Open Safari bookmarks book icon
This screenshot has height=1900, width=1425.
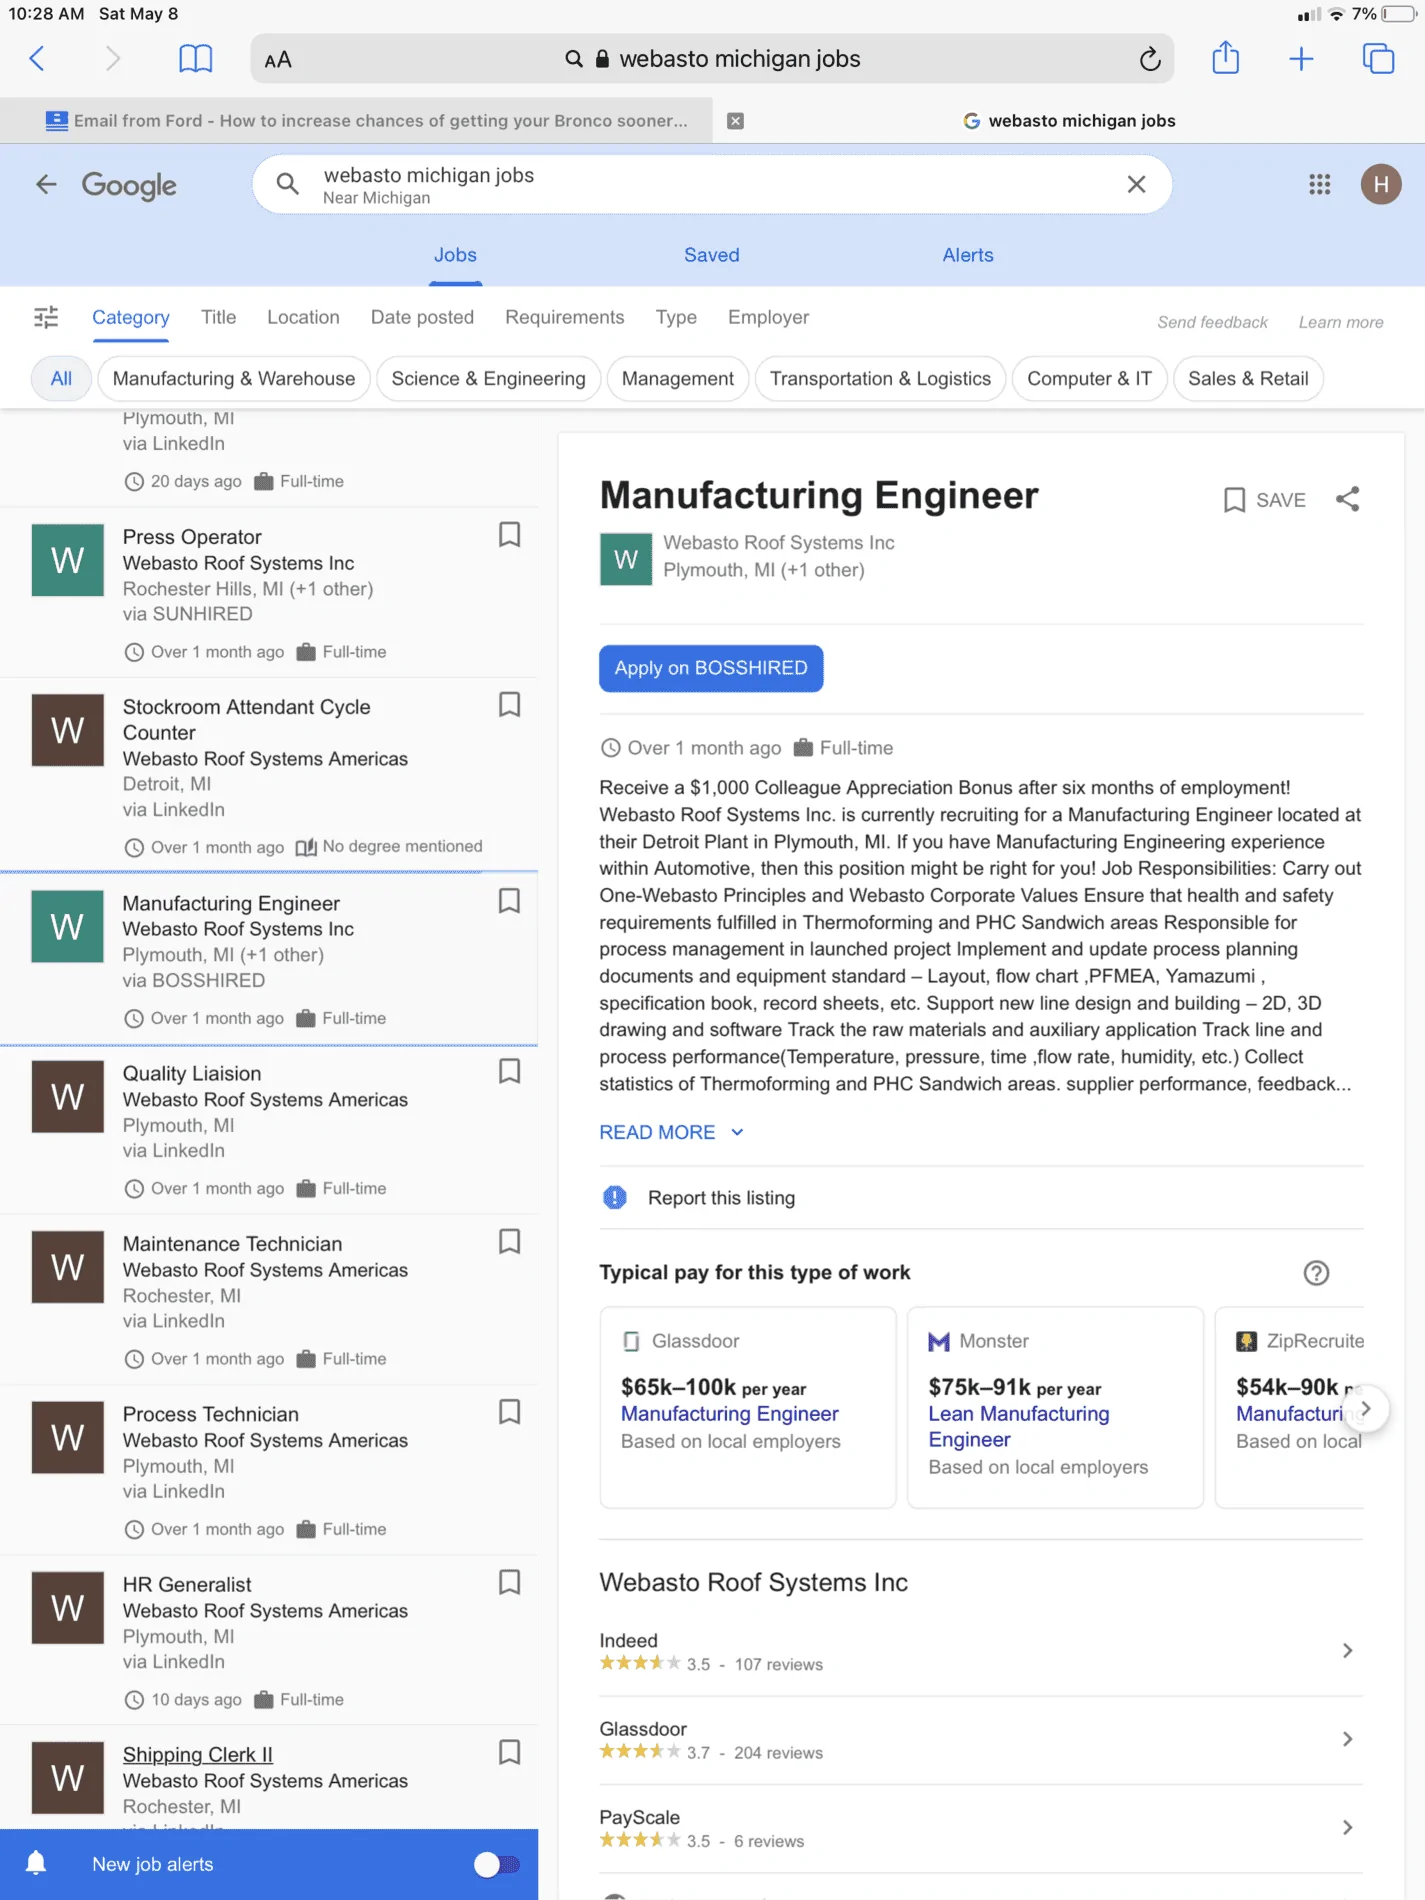[196, 59]
